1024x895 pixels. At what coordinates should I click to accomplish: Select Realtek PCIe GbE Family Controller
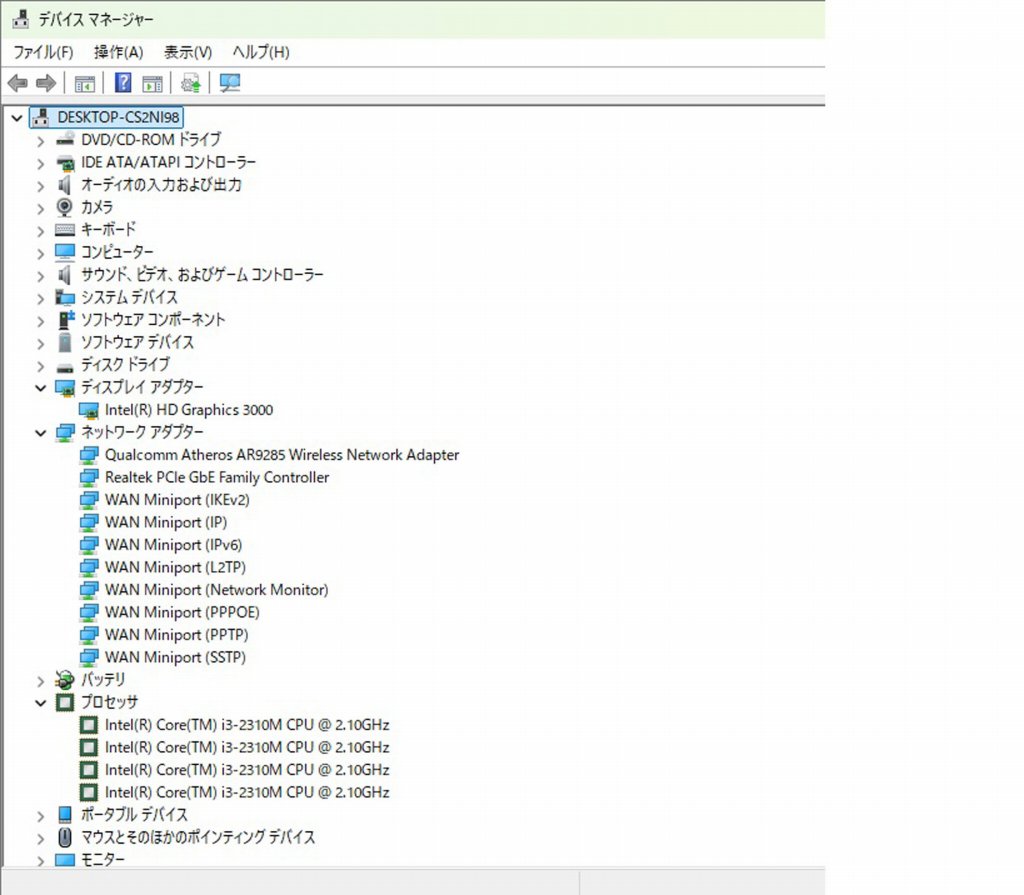216,478
